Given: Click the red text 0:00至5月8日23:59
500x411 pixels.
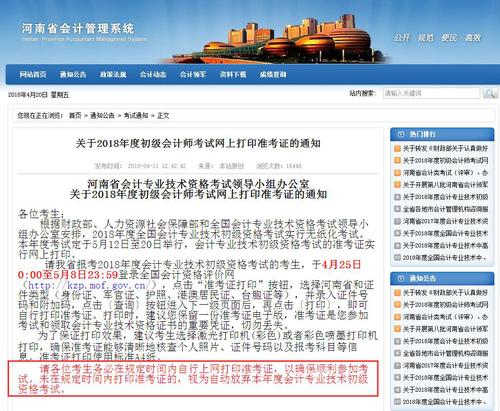Looking at the screenshot, I should point(68,275).
